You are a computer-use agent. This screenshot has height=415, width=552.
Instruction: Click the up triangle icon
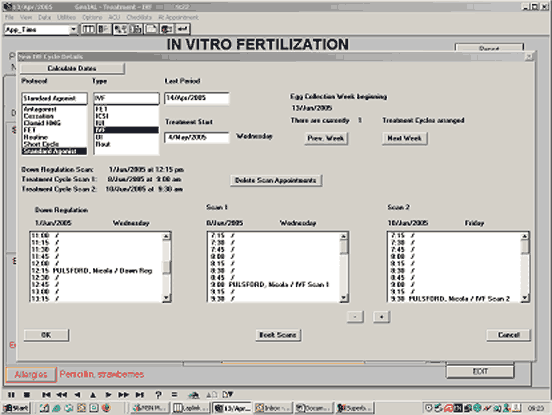(93, 395)
